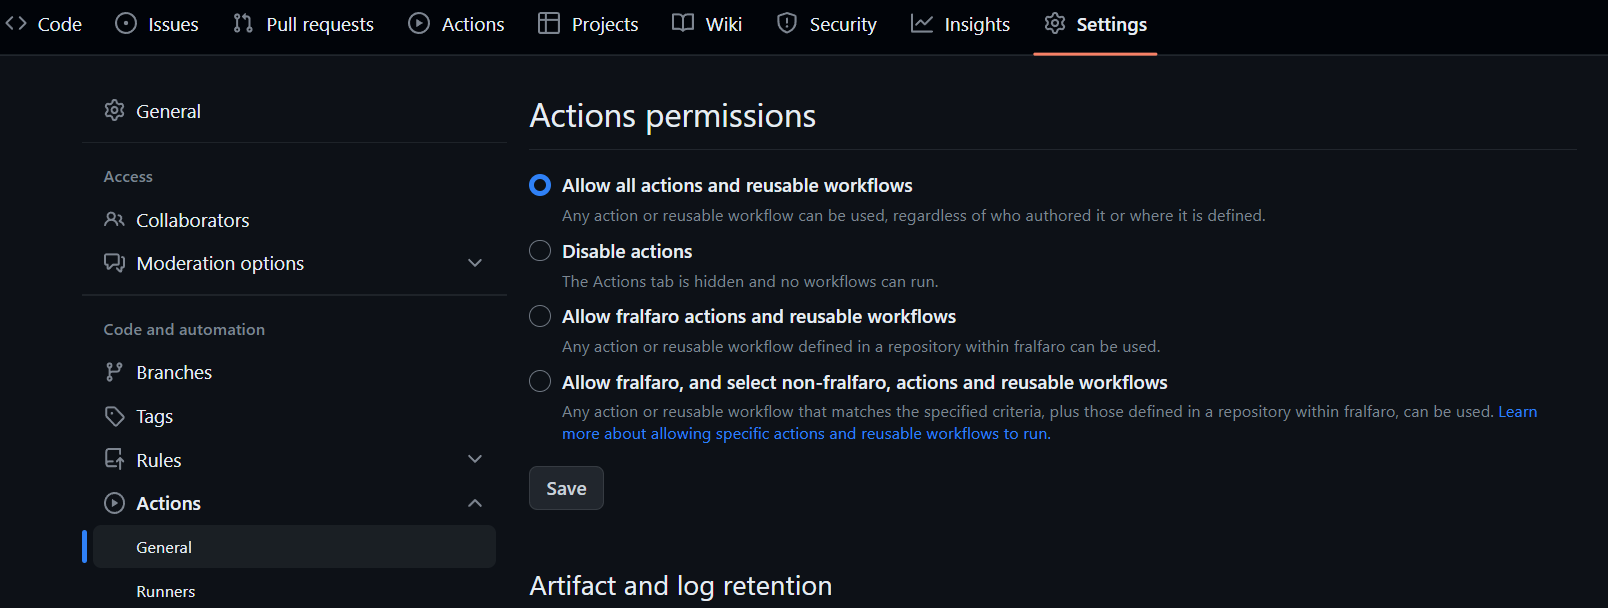Switch to the Code tab
Screen dimensions: 1608x608
tap(44, 24)
